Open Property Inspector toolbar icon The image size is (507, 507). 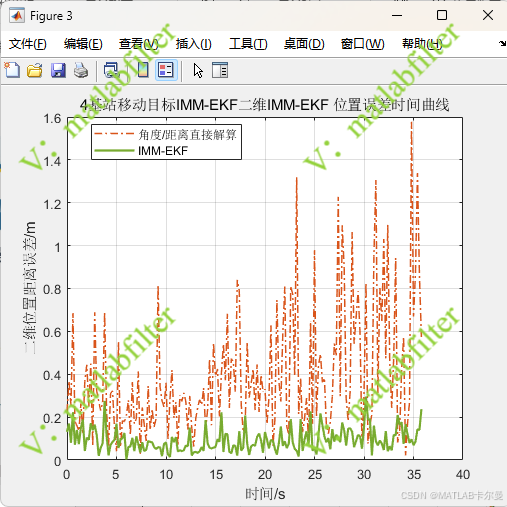coord(220,70)
